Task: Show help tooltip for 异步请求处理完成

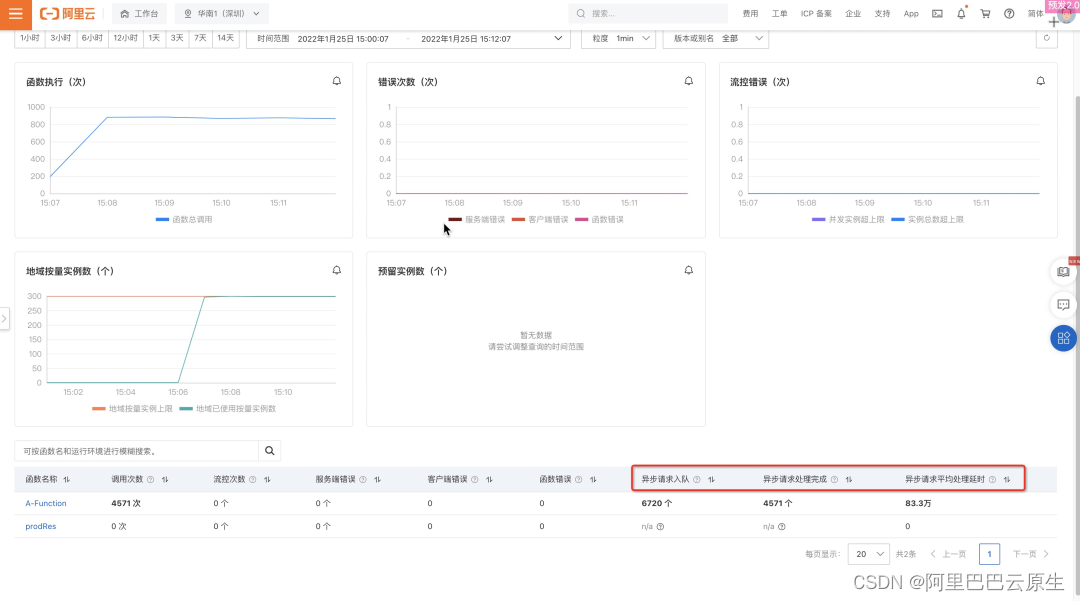Action: (x=834, y=479)
